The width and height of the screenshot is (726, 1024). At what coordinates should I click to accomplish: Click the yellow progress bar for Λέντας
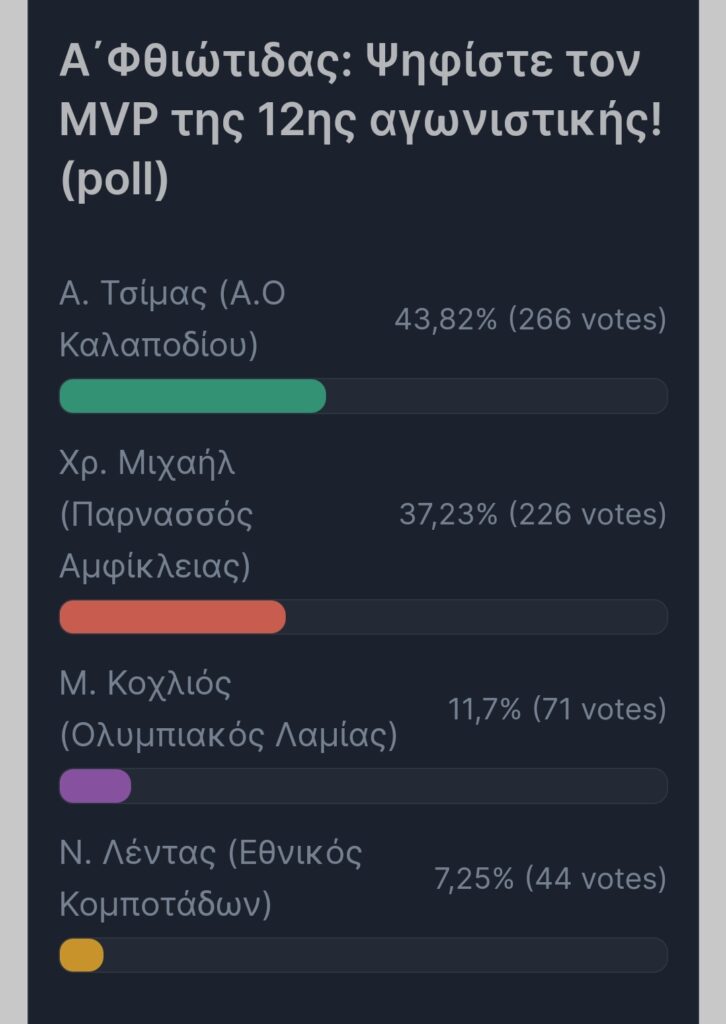tap(82, 955)
